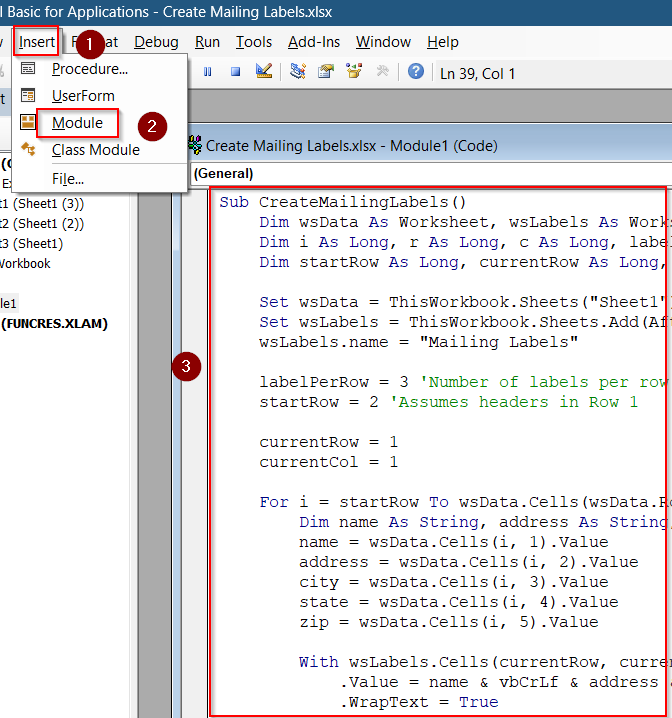This screenshot has width=672, height=718.
Task: Click the Module icon in menu
Action: (x=28, y=122)
